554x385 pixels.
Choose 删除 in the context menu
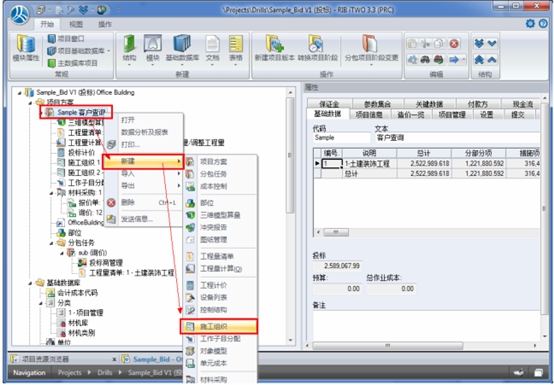point(144,203)
